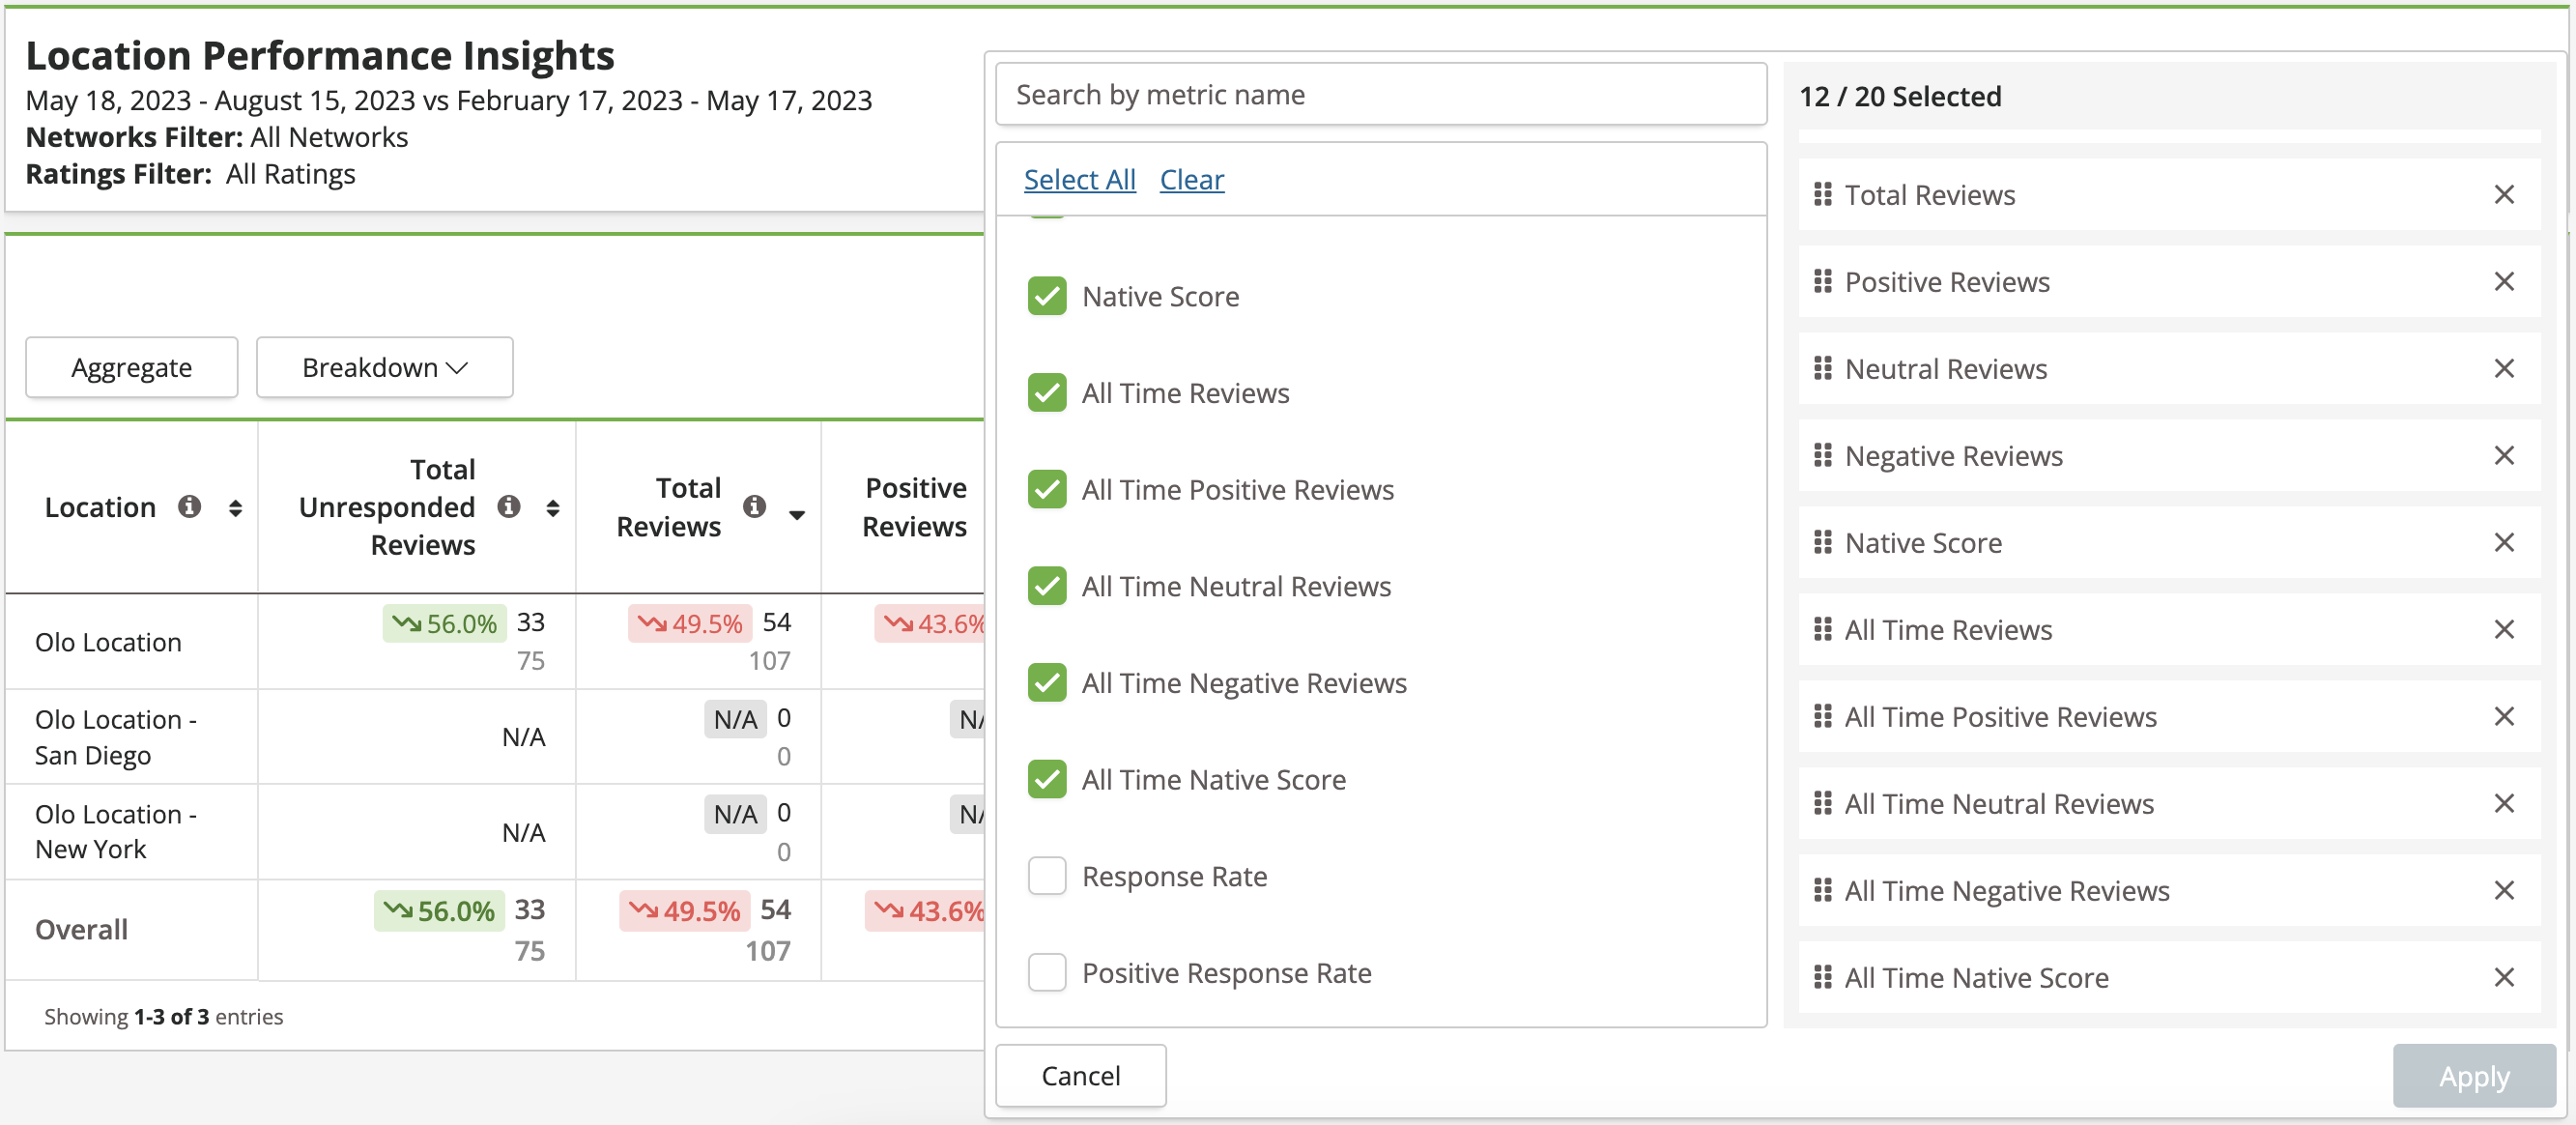Select the Overall summary row label

(x=82, y=929)
